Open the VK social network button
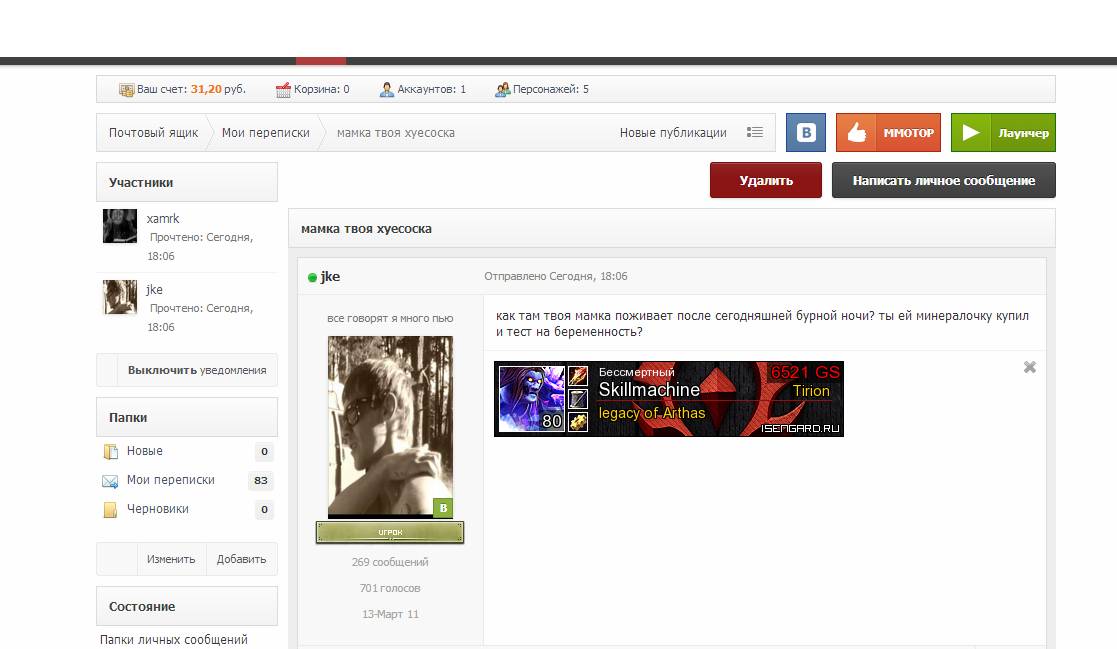The width and height of the screenshot is (1117, 649). (x=806, y=133)
